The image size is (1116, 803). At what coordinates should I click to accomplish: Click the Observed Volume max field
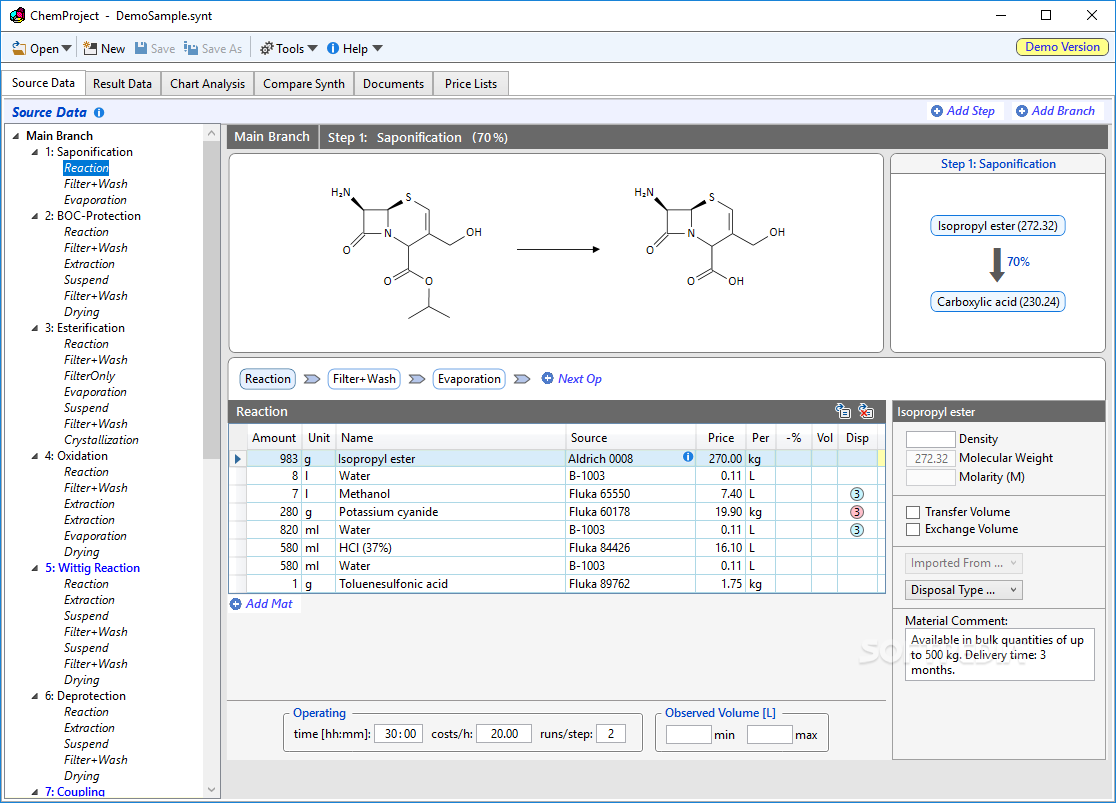[x=769, y=735]
